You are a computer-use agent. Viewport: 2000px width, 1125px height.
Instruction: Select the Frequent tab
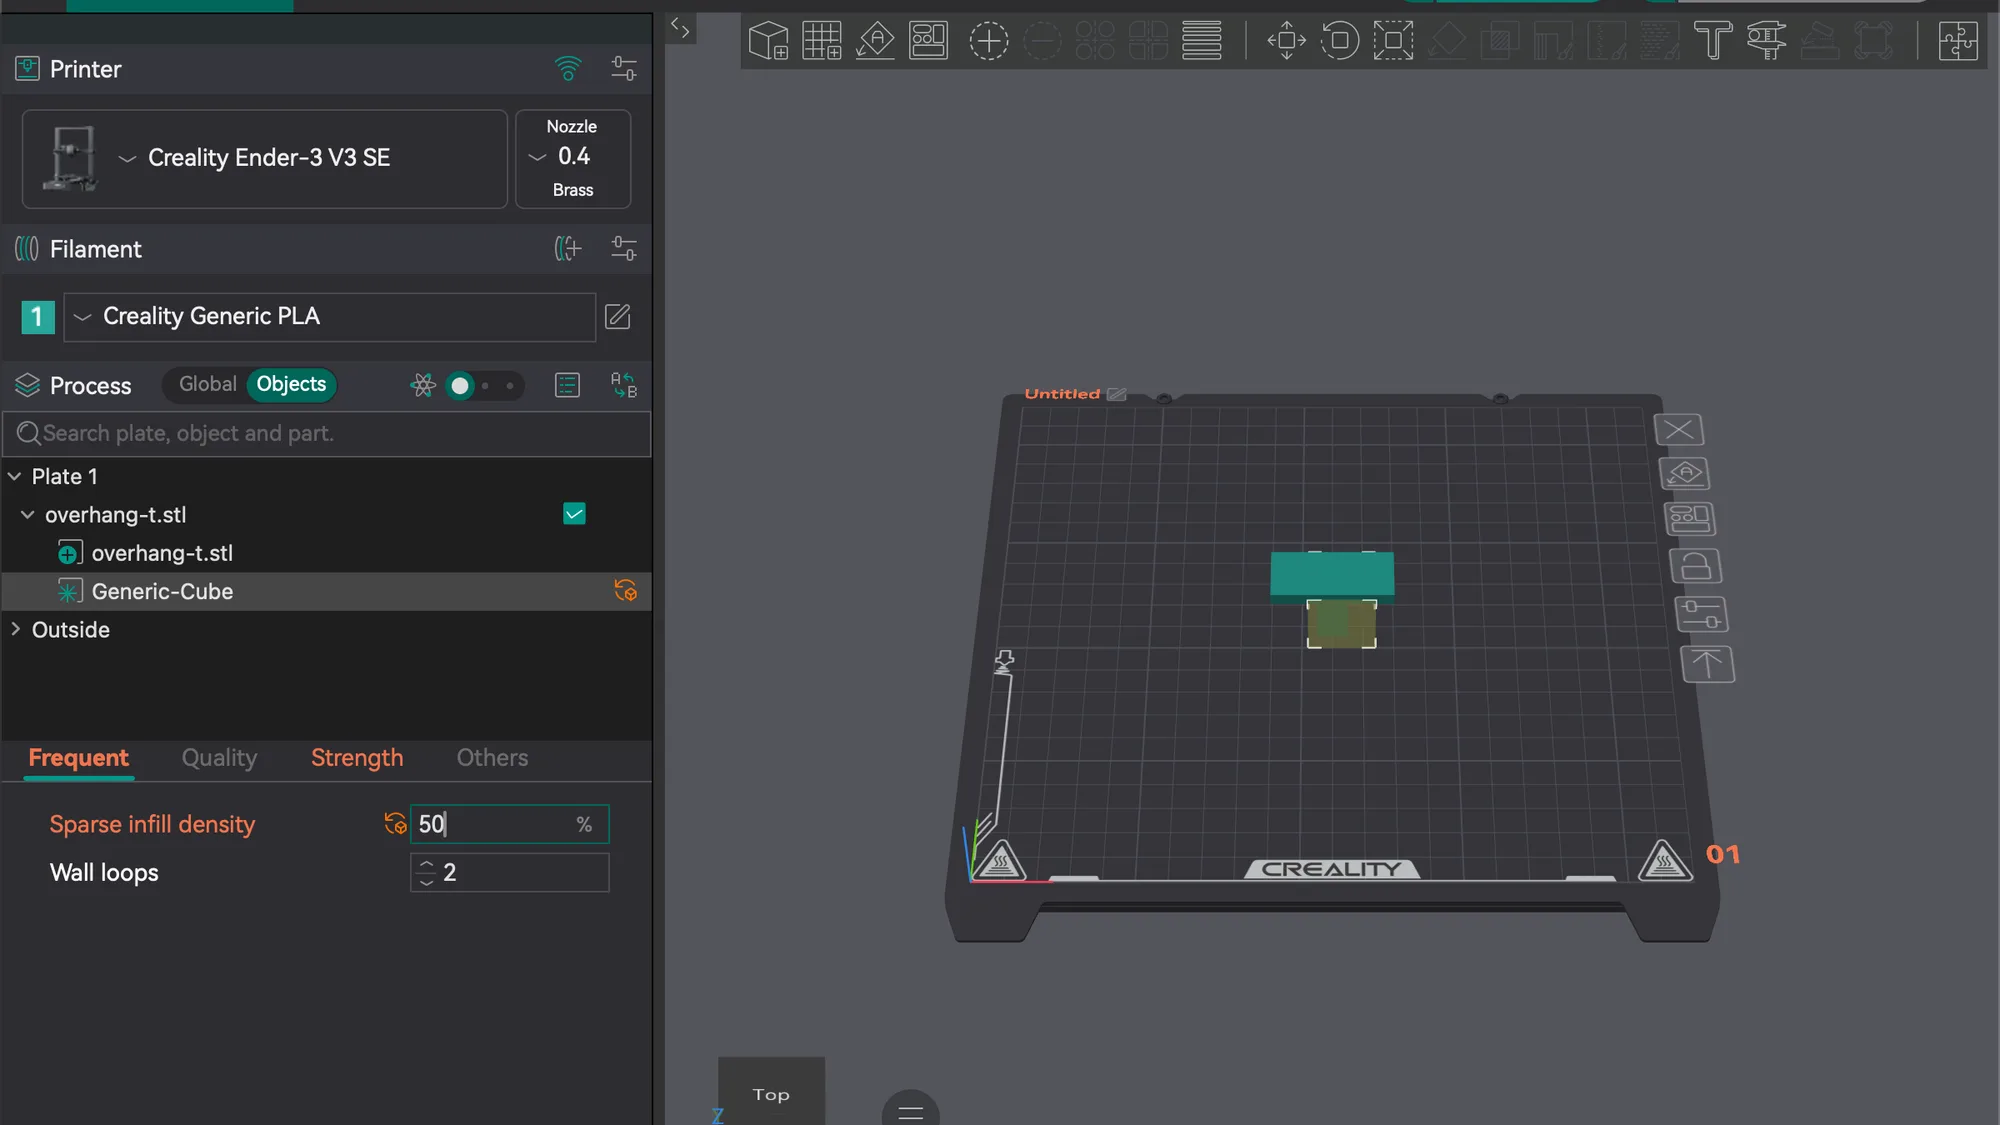[78, 758]
